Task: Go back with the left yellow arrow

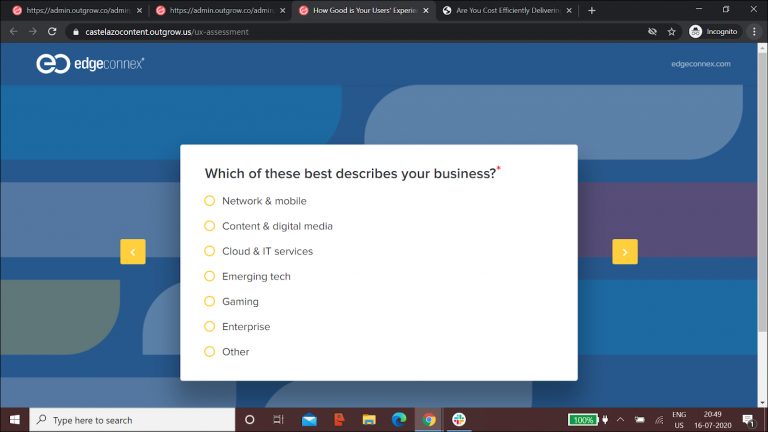Action: pyautogui.click(x=133, y=252)
